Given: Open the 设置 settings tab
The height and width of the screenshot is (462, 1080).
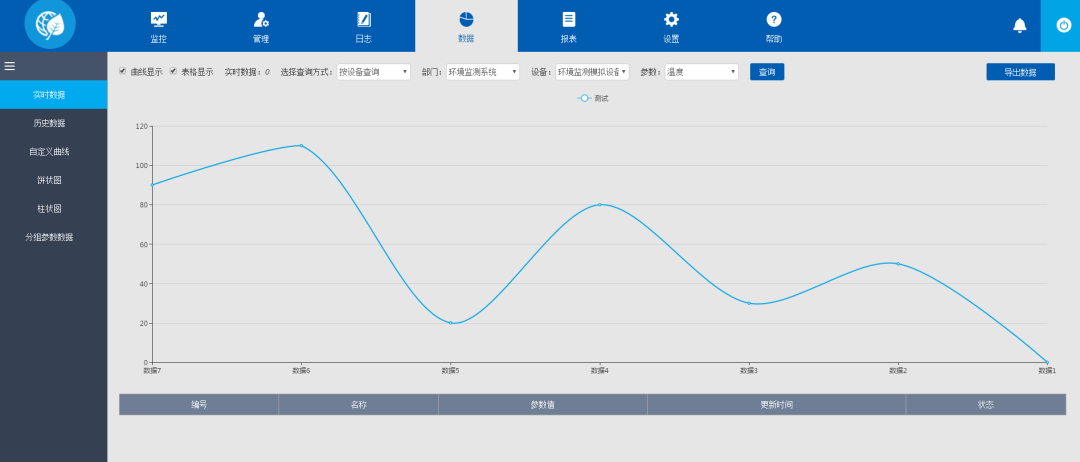Looking at the screenshot, I should point(672,26).
